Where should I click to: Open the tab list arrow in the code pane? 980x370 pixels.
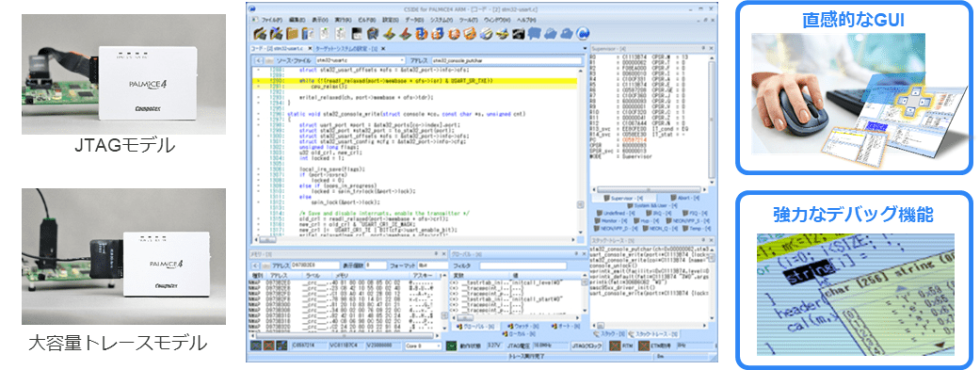coord(584,49)
